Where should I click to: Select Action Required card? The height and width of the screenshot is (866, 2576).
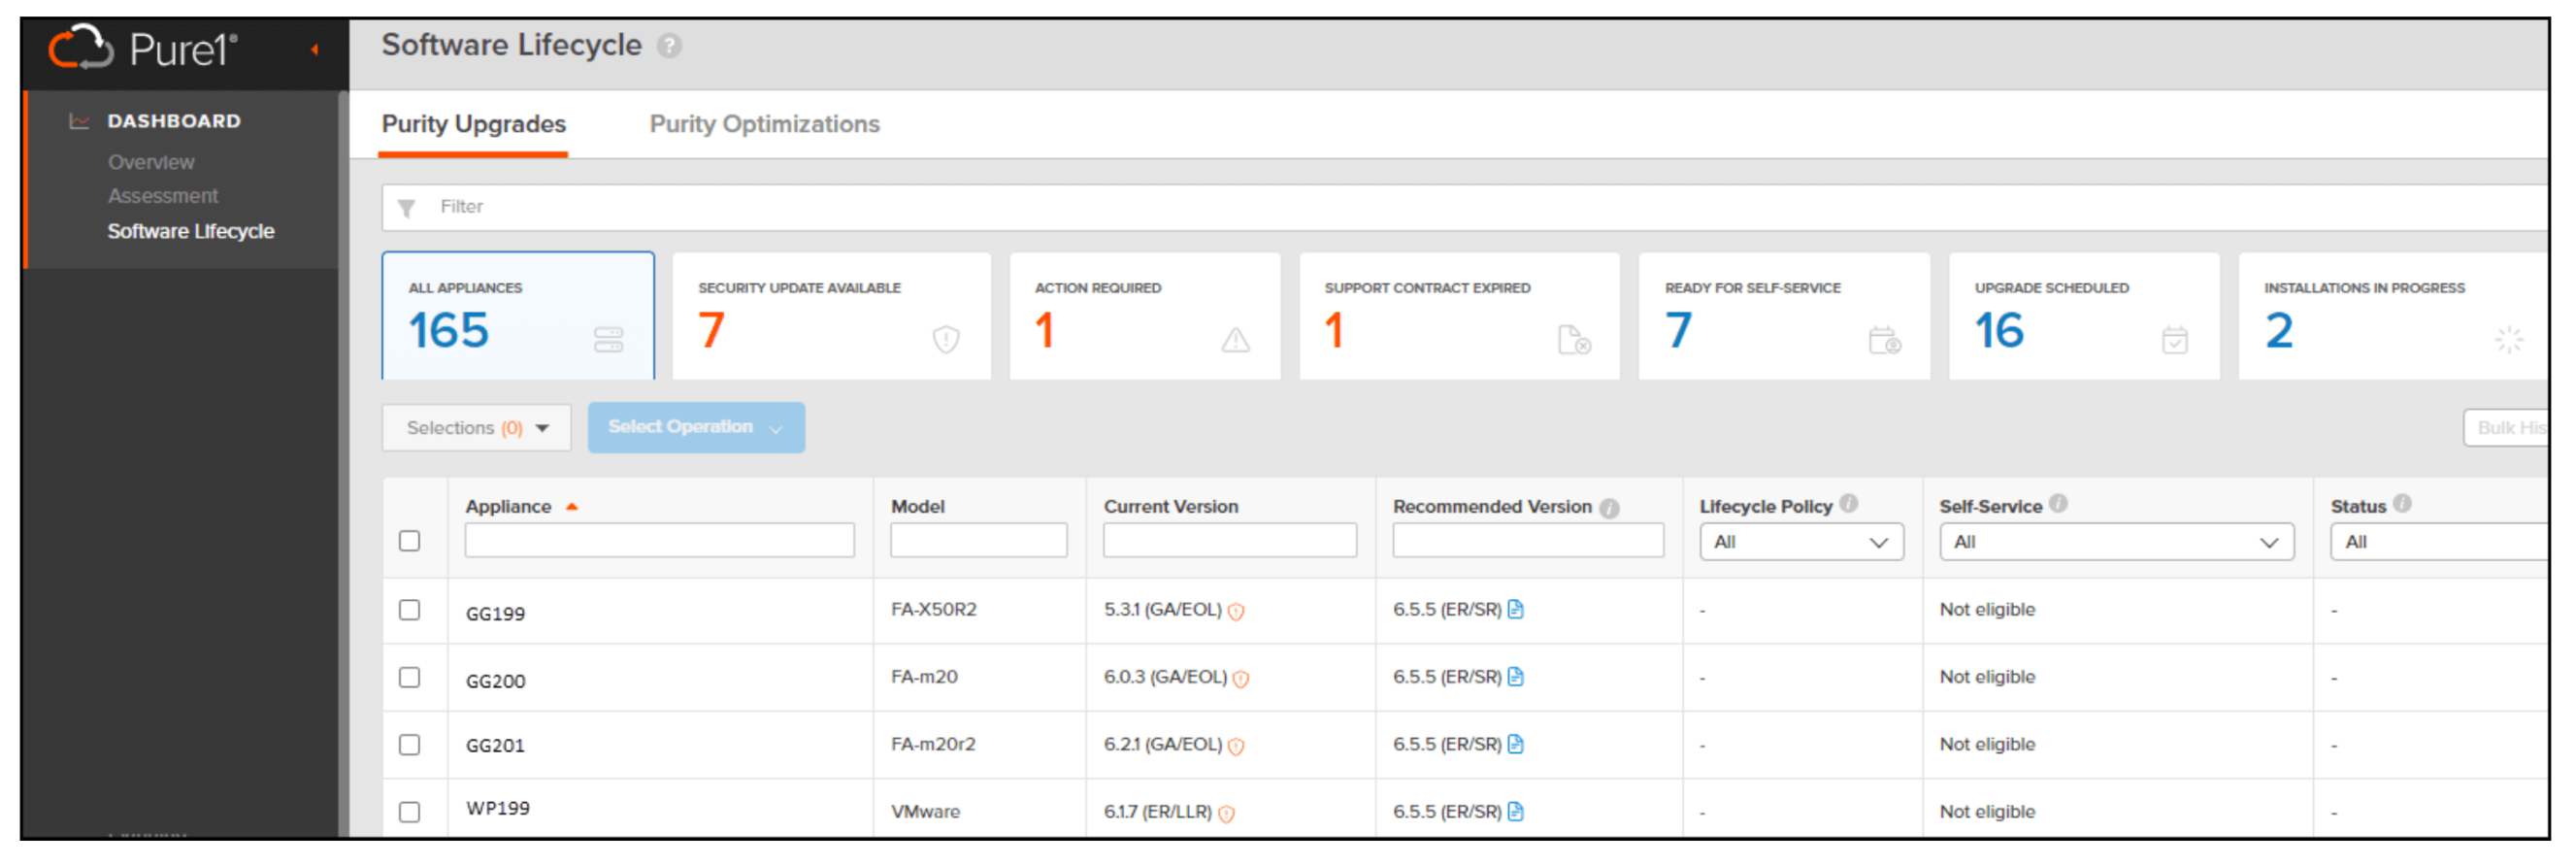click(1145, 316)
